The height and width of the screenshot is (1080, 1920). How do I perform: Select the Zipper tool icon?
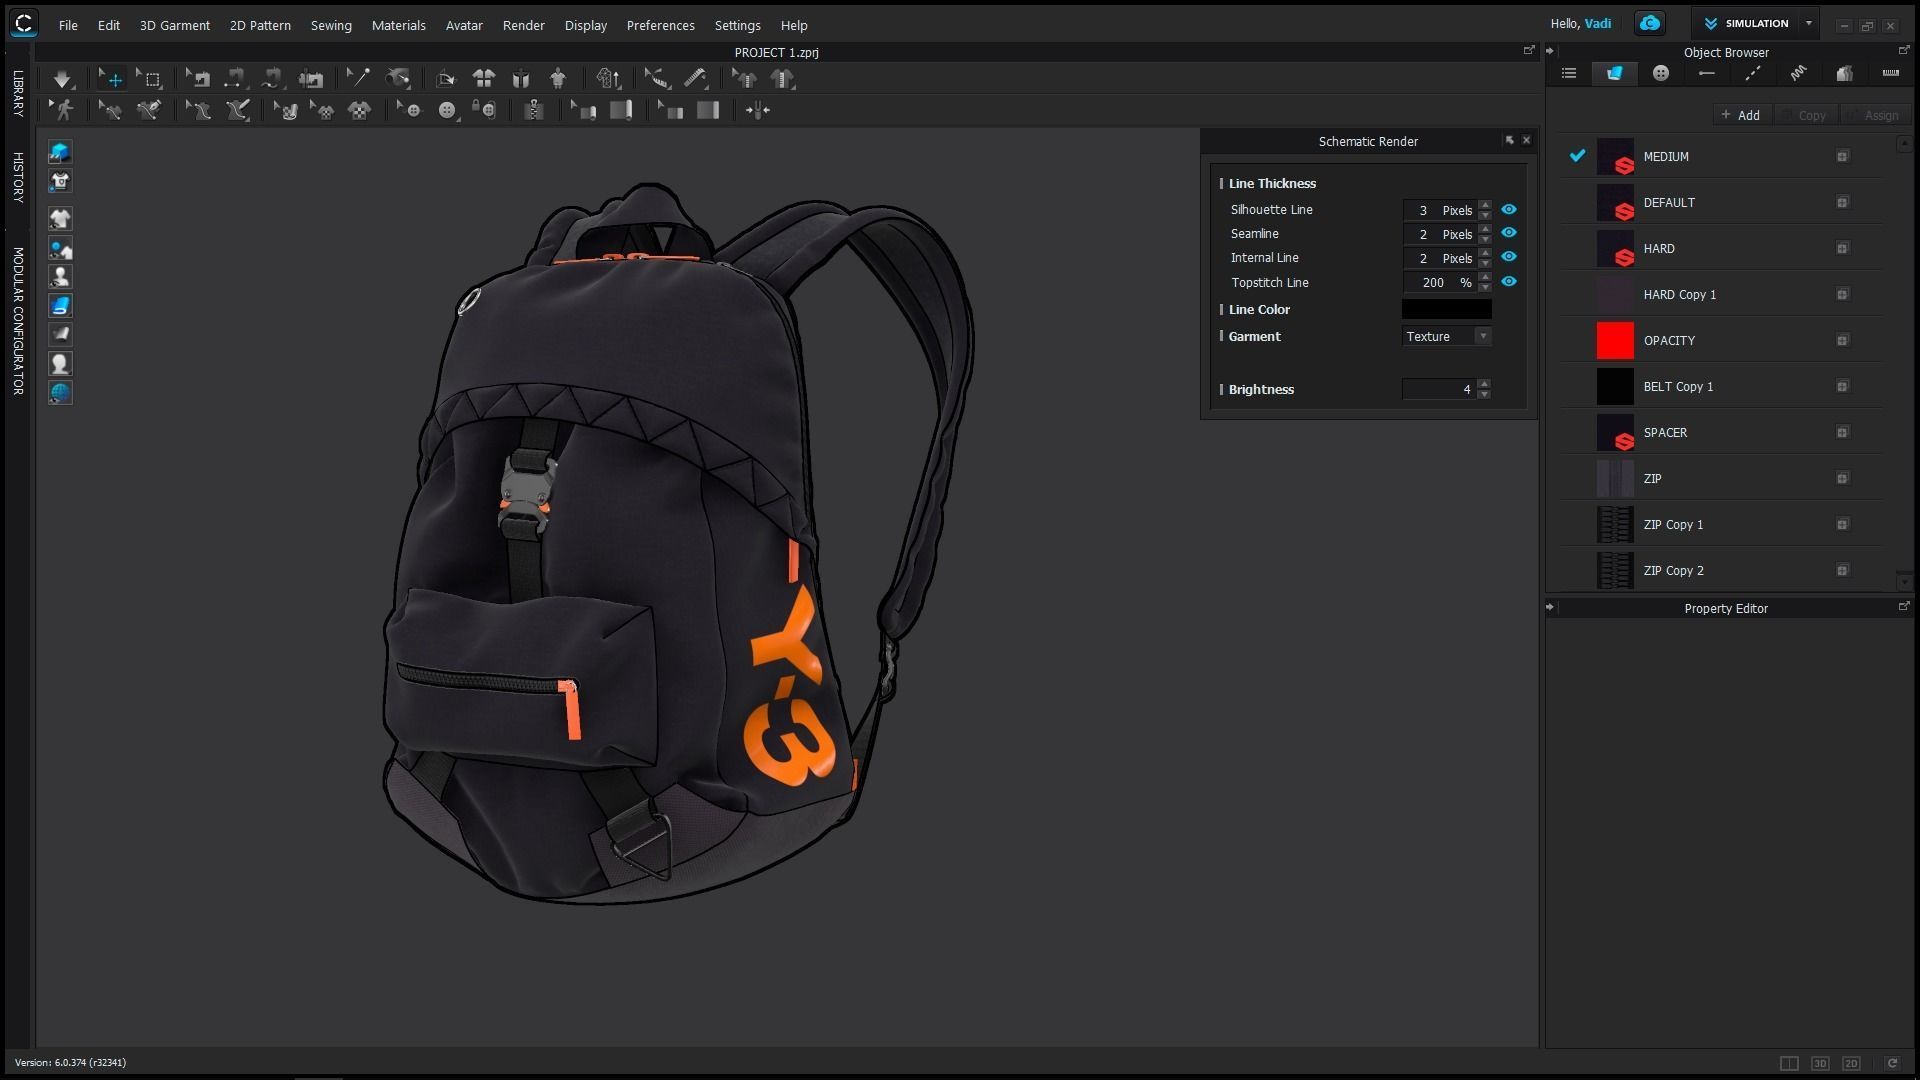point(534,110)
